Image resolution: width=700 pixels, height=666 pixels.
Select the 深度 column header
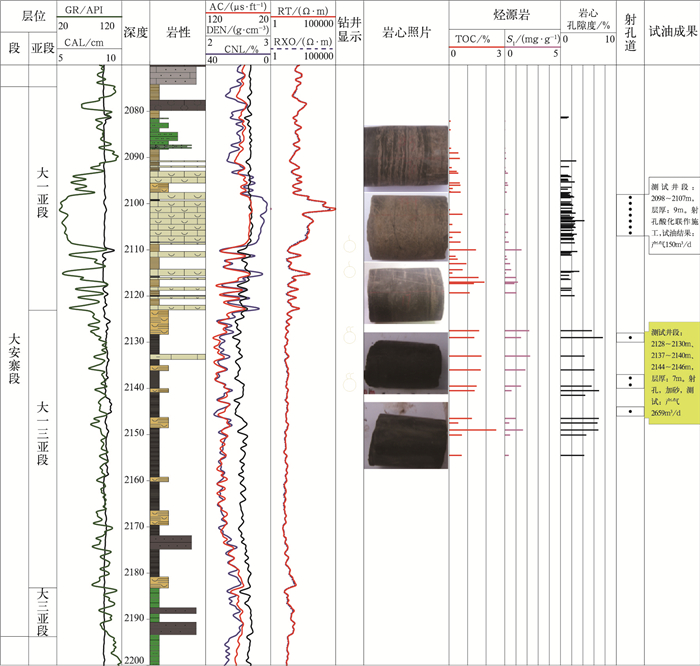pos(135,32)
